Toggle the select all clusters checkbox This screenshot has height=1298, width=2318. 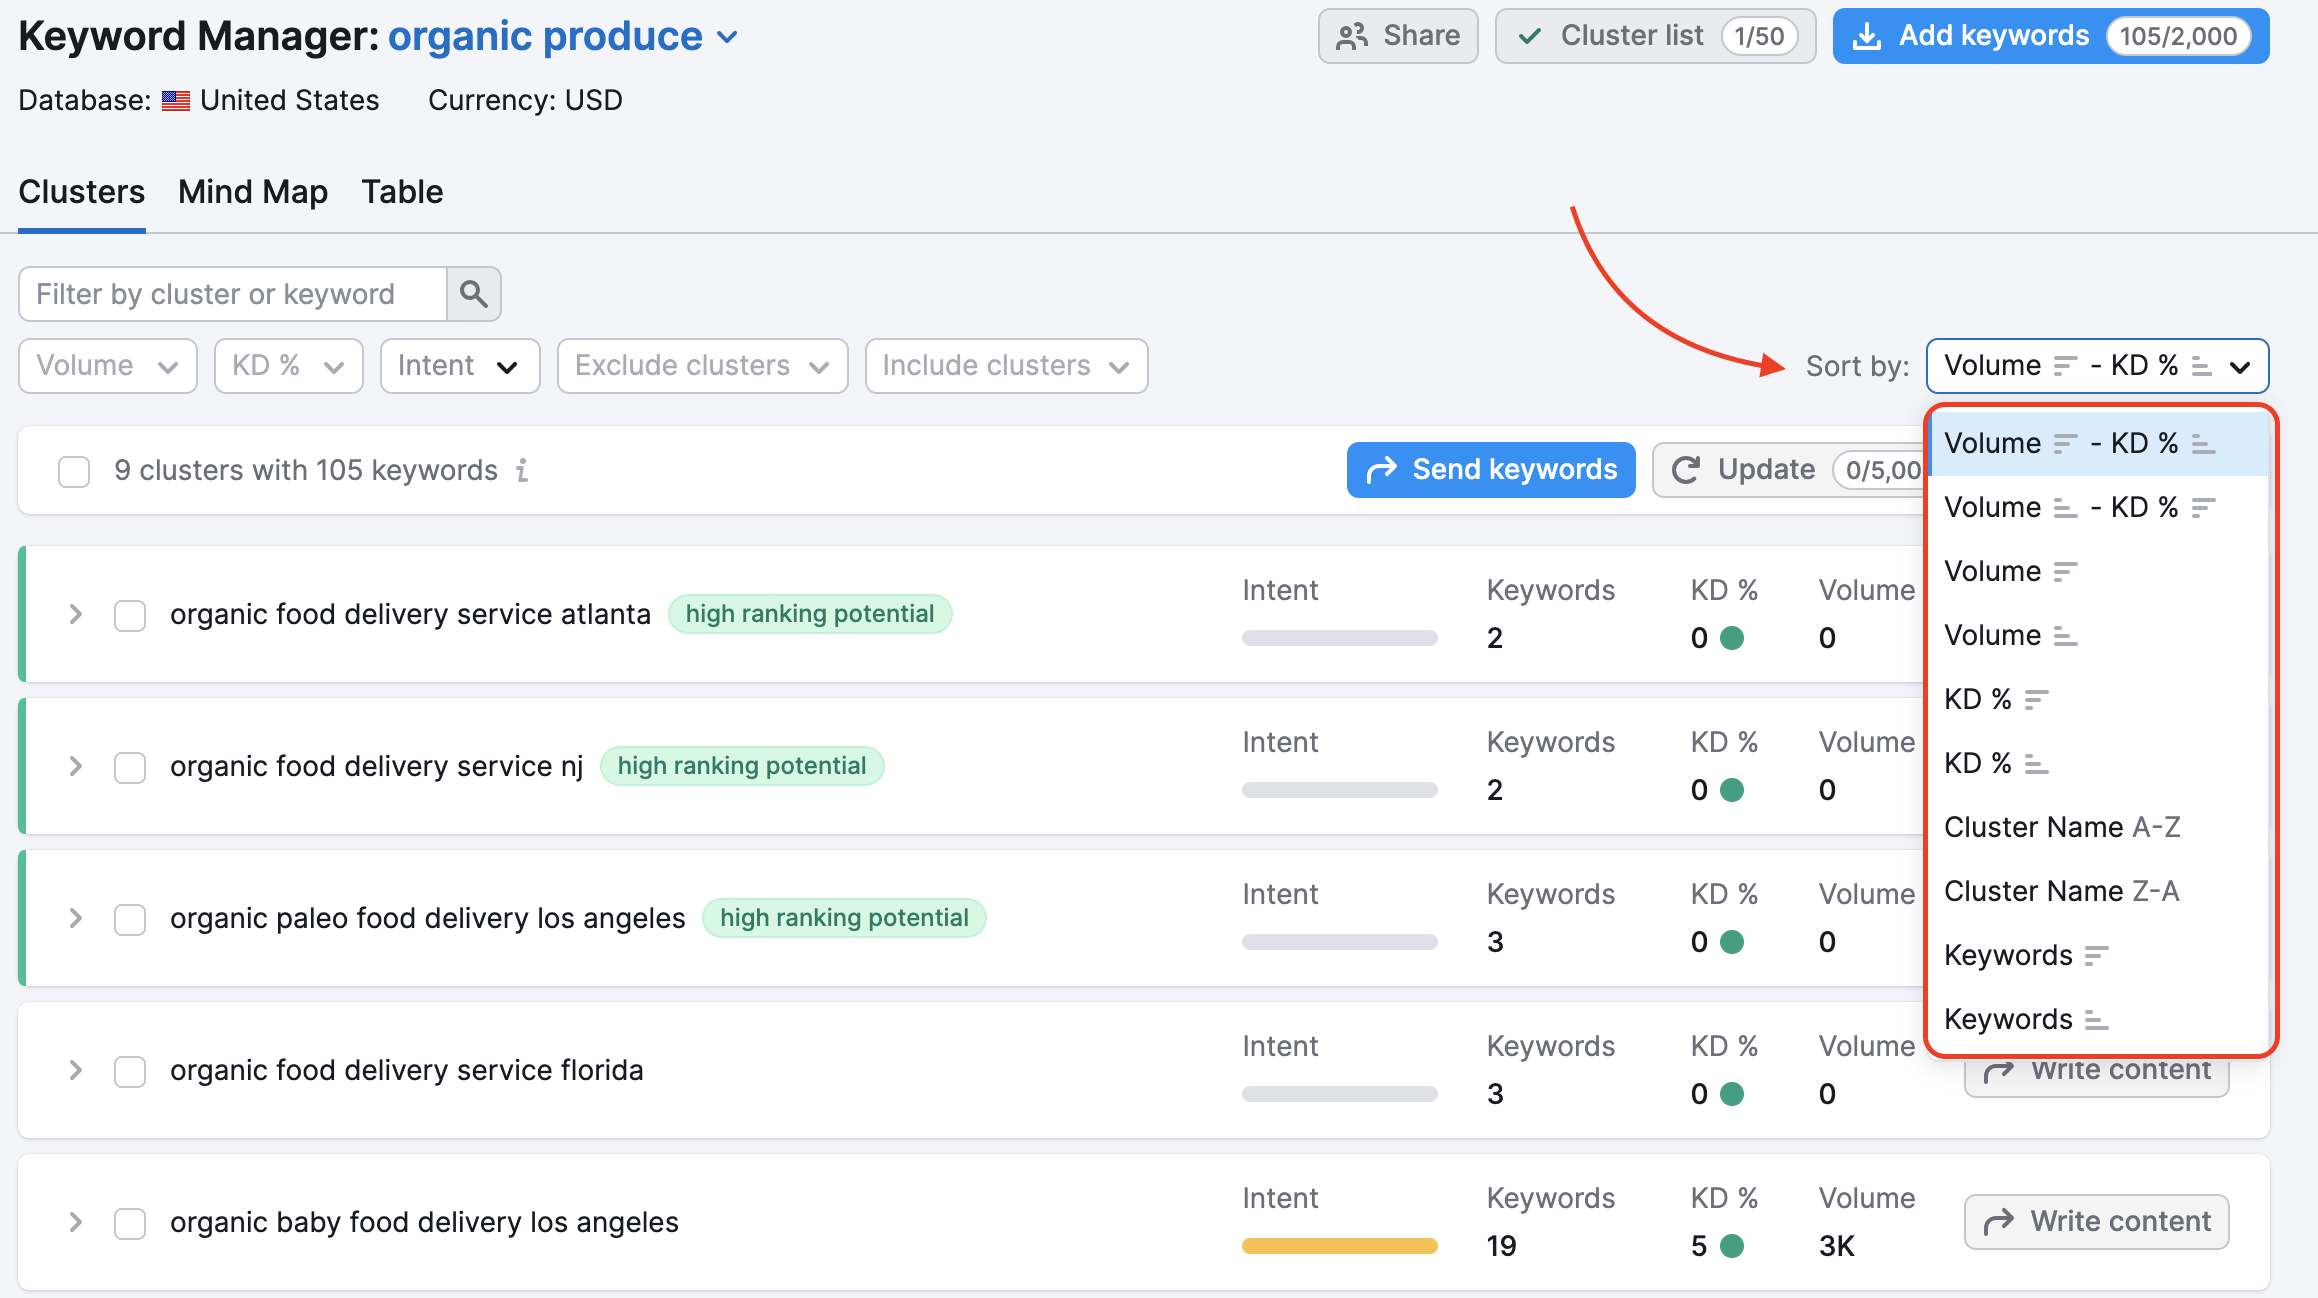75,470
